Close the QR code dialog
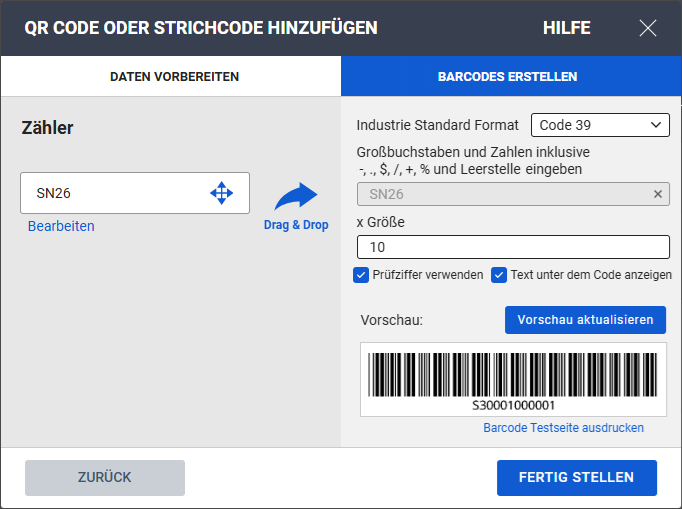This screenshot has height=509, width=682. click(648, 28)
